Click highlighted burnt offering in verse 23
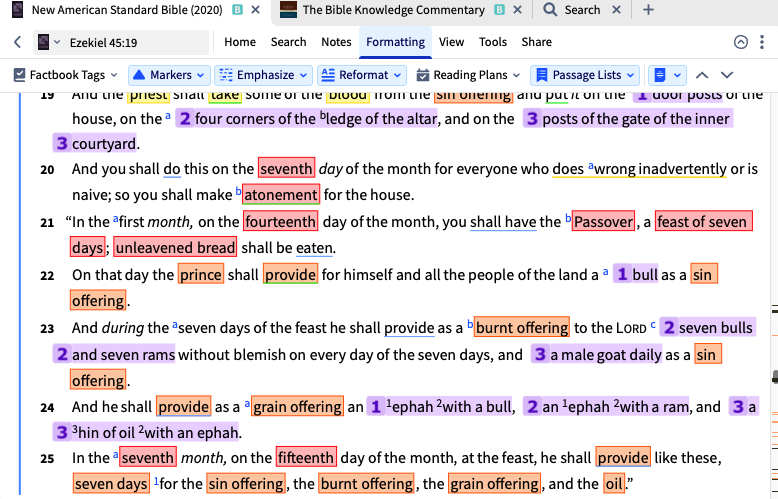 (x=522, y=327)
